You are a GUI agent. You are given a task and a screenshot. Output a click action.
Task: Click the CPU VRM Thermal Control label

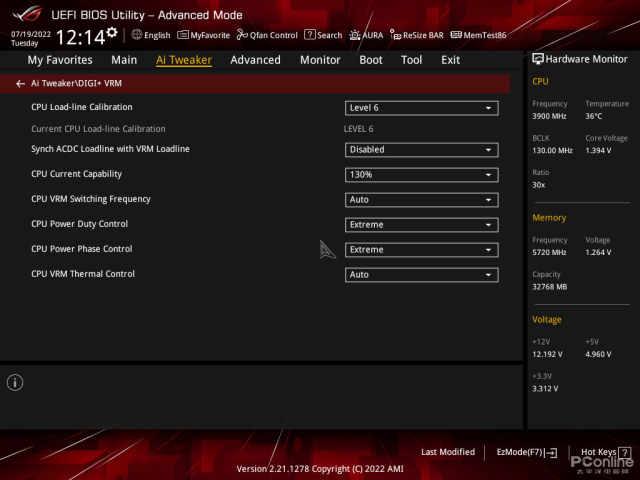coord(83,274)
